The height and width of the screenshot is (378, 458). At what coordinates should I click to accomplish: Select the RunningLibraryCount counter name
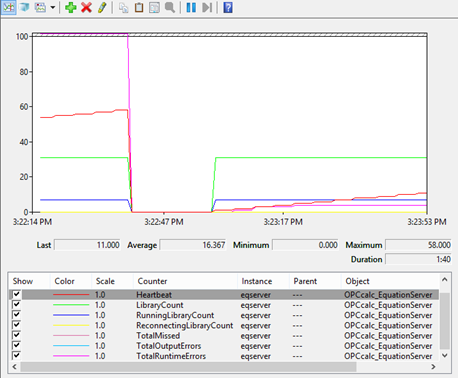click(175, 315)
